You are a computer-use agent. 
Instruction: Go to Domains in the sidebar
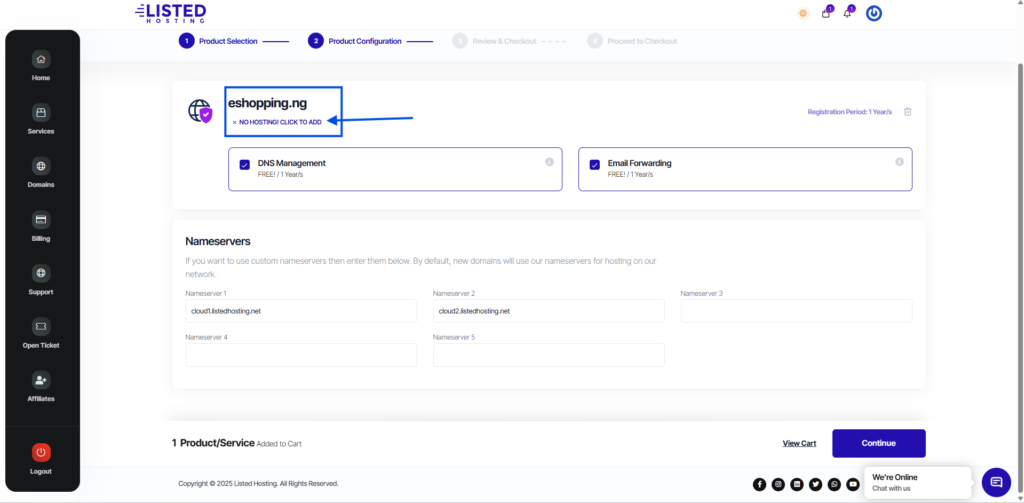[41, 172]
